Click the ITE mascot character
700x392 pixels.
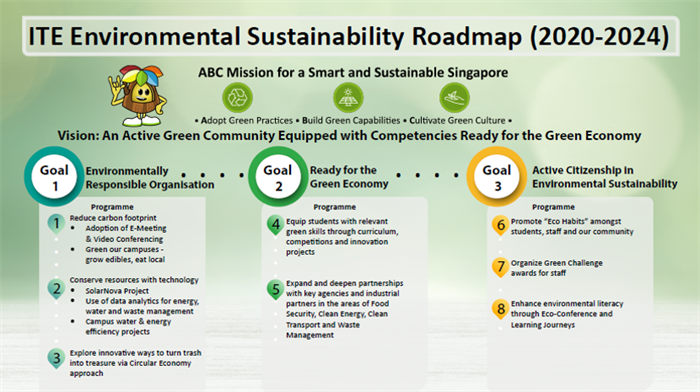[137, 95]
